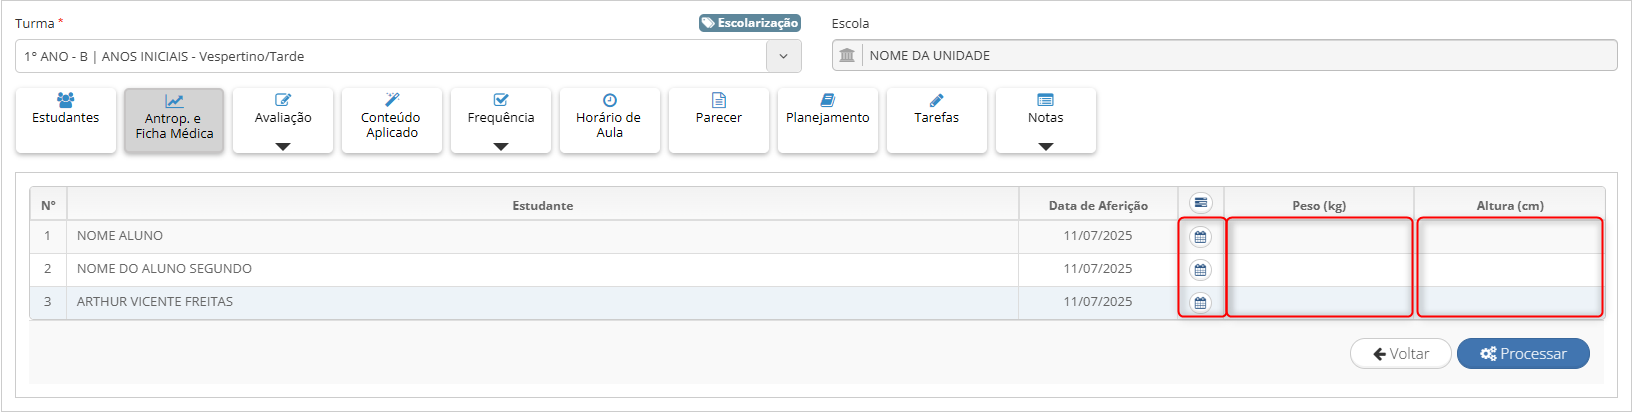Click calendar icon for ARTHUR VICENTE FREITAS
Viewport: 1632px width, 413px height.
click(1201, 303)
